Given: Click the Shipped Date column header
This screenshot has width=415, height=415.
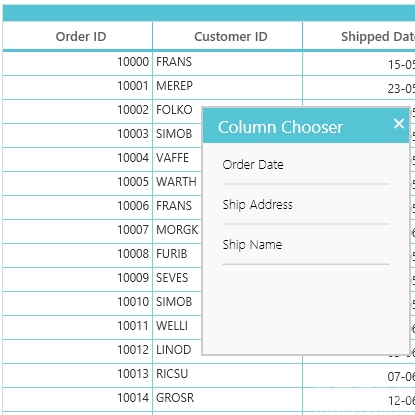Looking at the screenshot, I should pyautogui.click(x=359, y=36).
